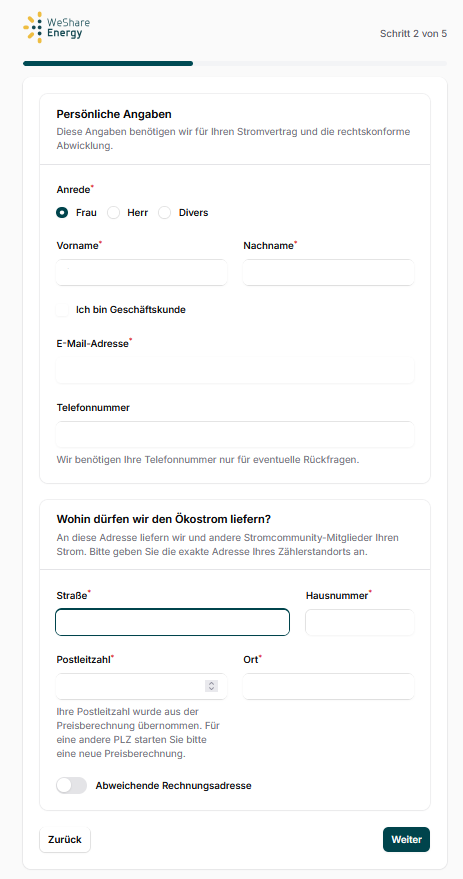Click the WeShare Energy logo

point(56,27)
